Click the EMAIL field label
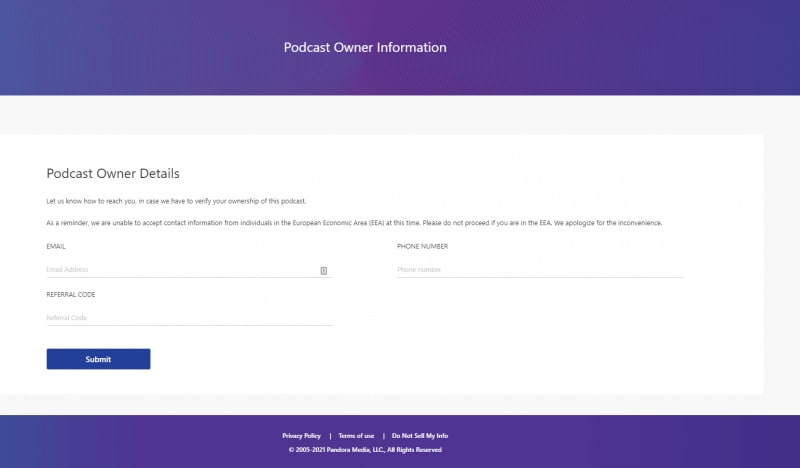800x468 pixels. [x=56, y=246]
